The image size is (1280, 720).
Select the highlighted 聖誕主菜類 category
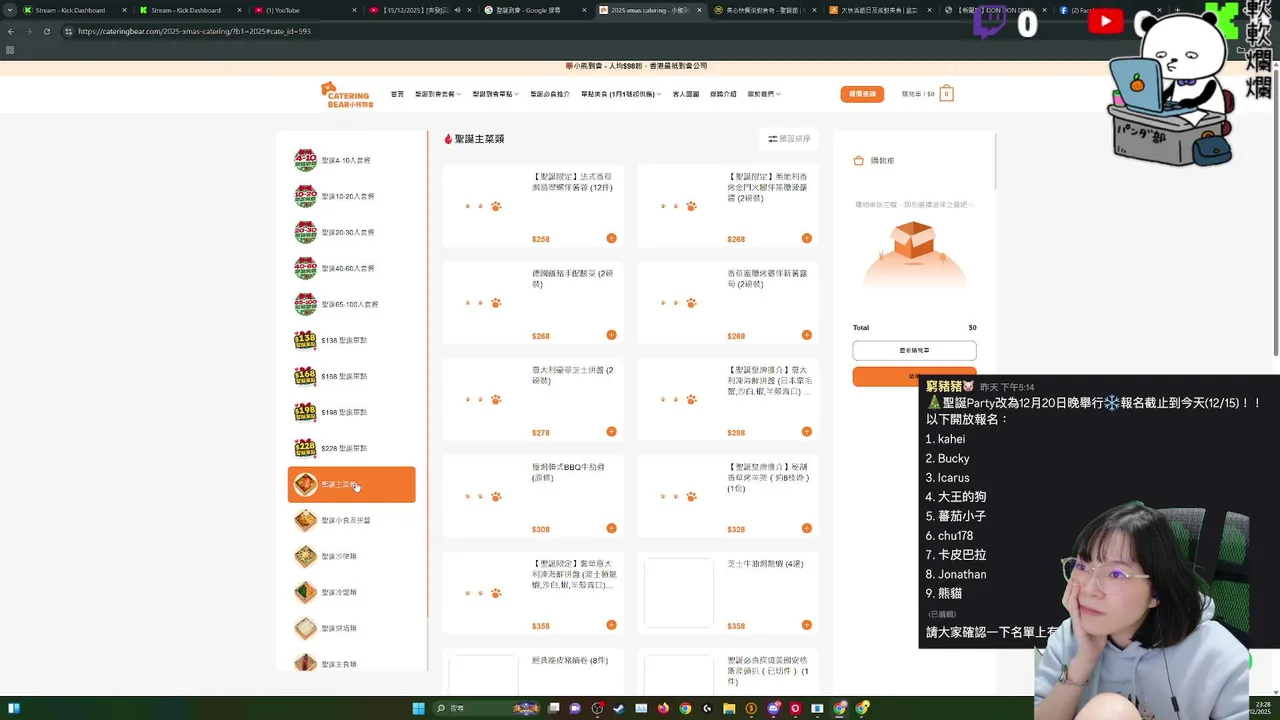[351, 484]
